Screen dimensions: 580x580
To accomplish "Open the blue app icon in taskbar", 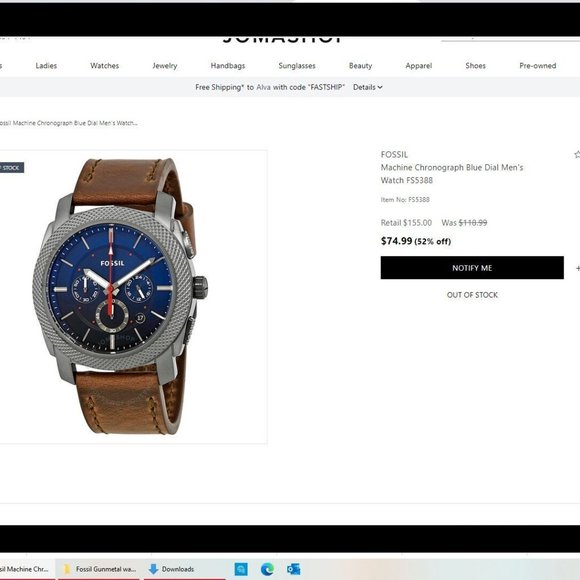I will 241,569.
